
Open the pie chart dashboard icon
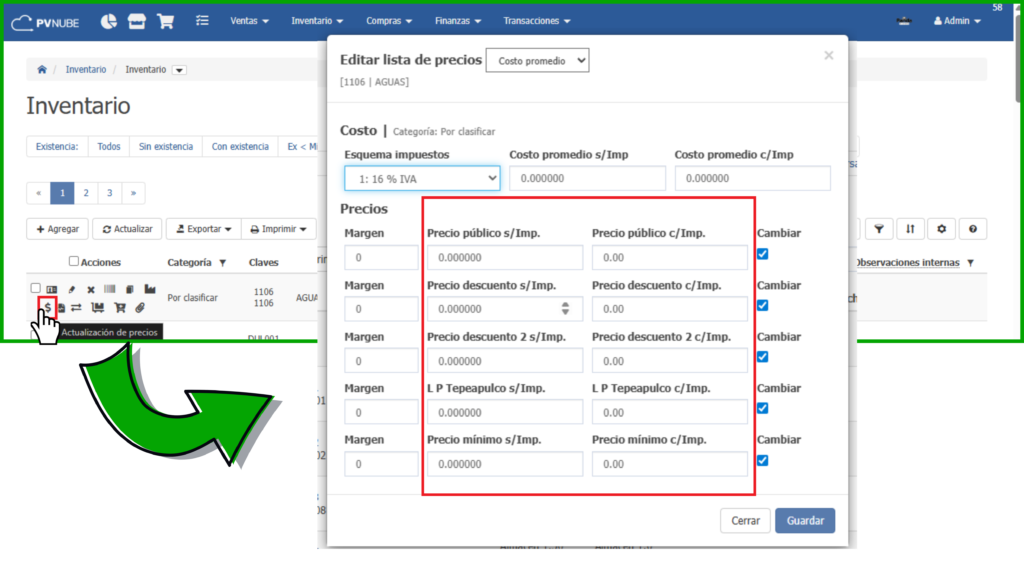[x=109, y=21]
